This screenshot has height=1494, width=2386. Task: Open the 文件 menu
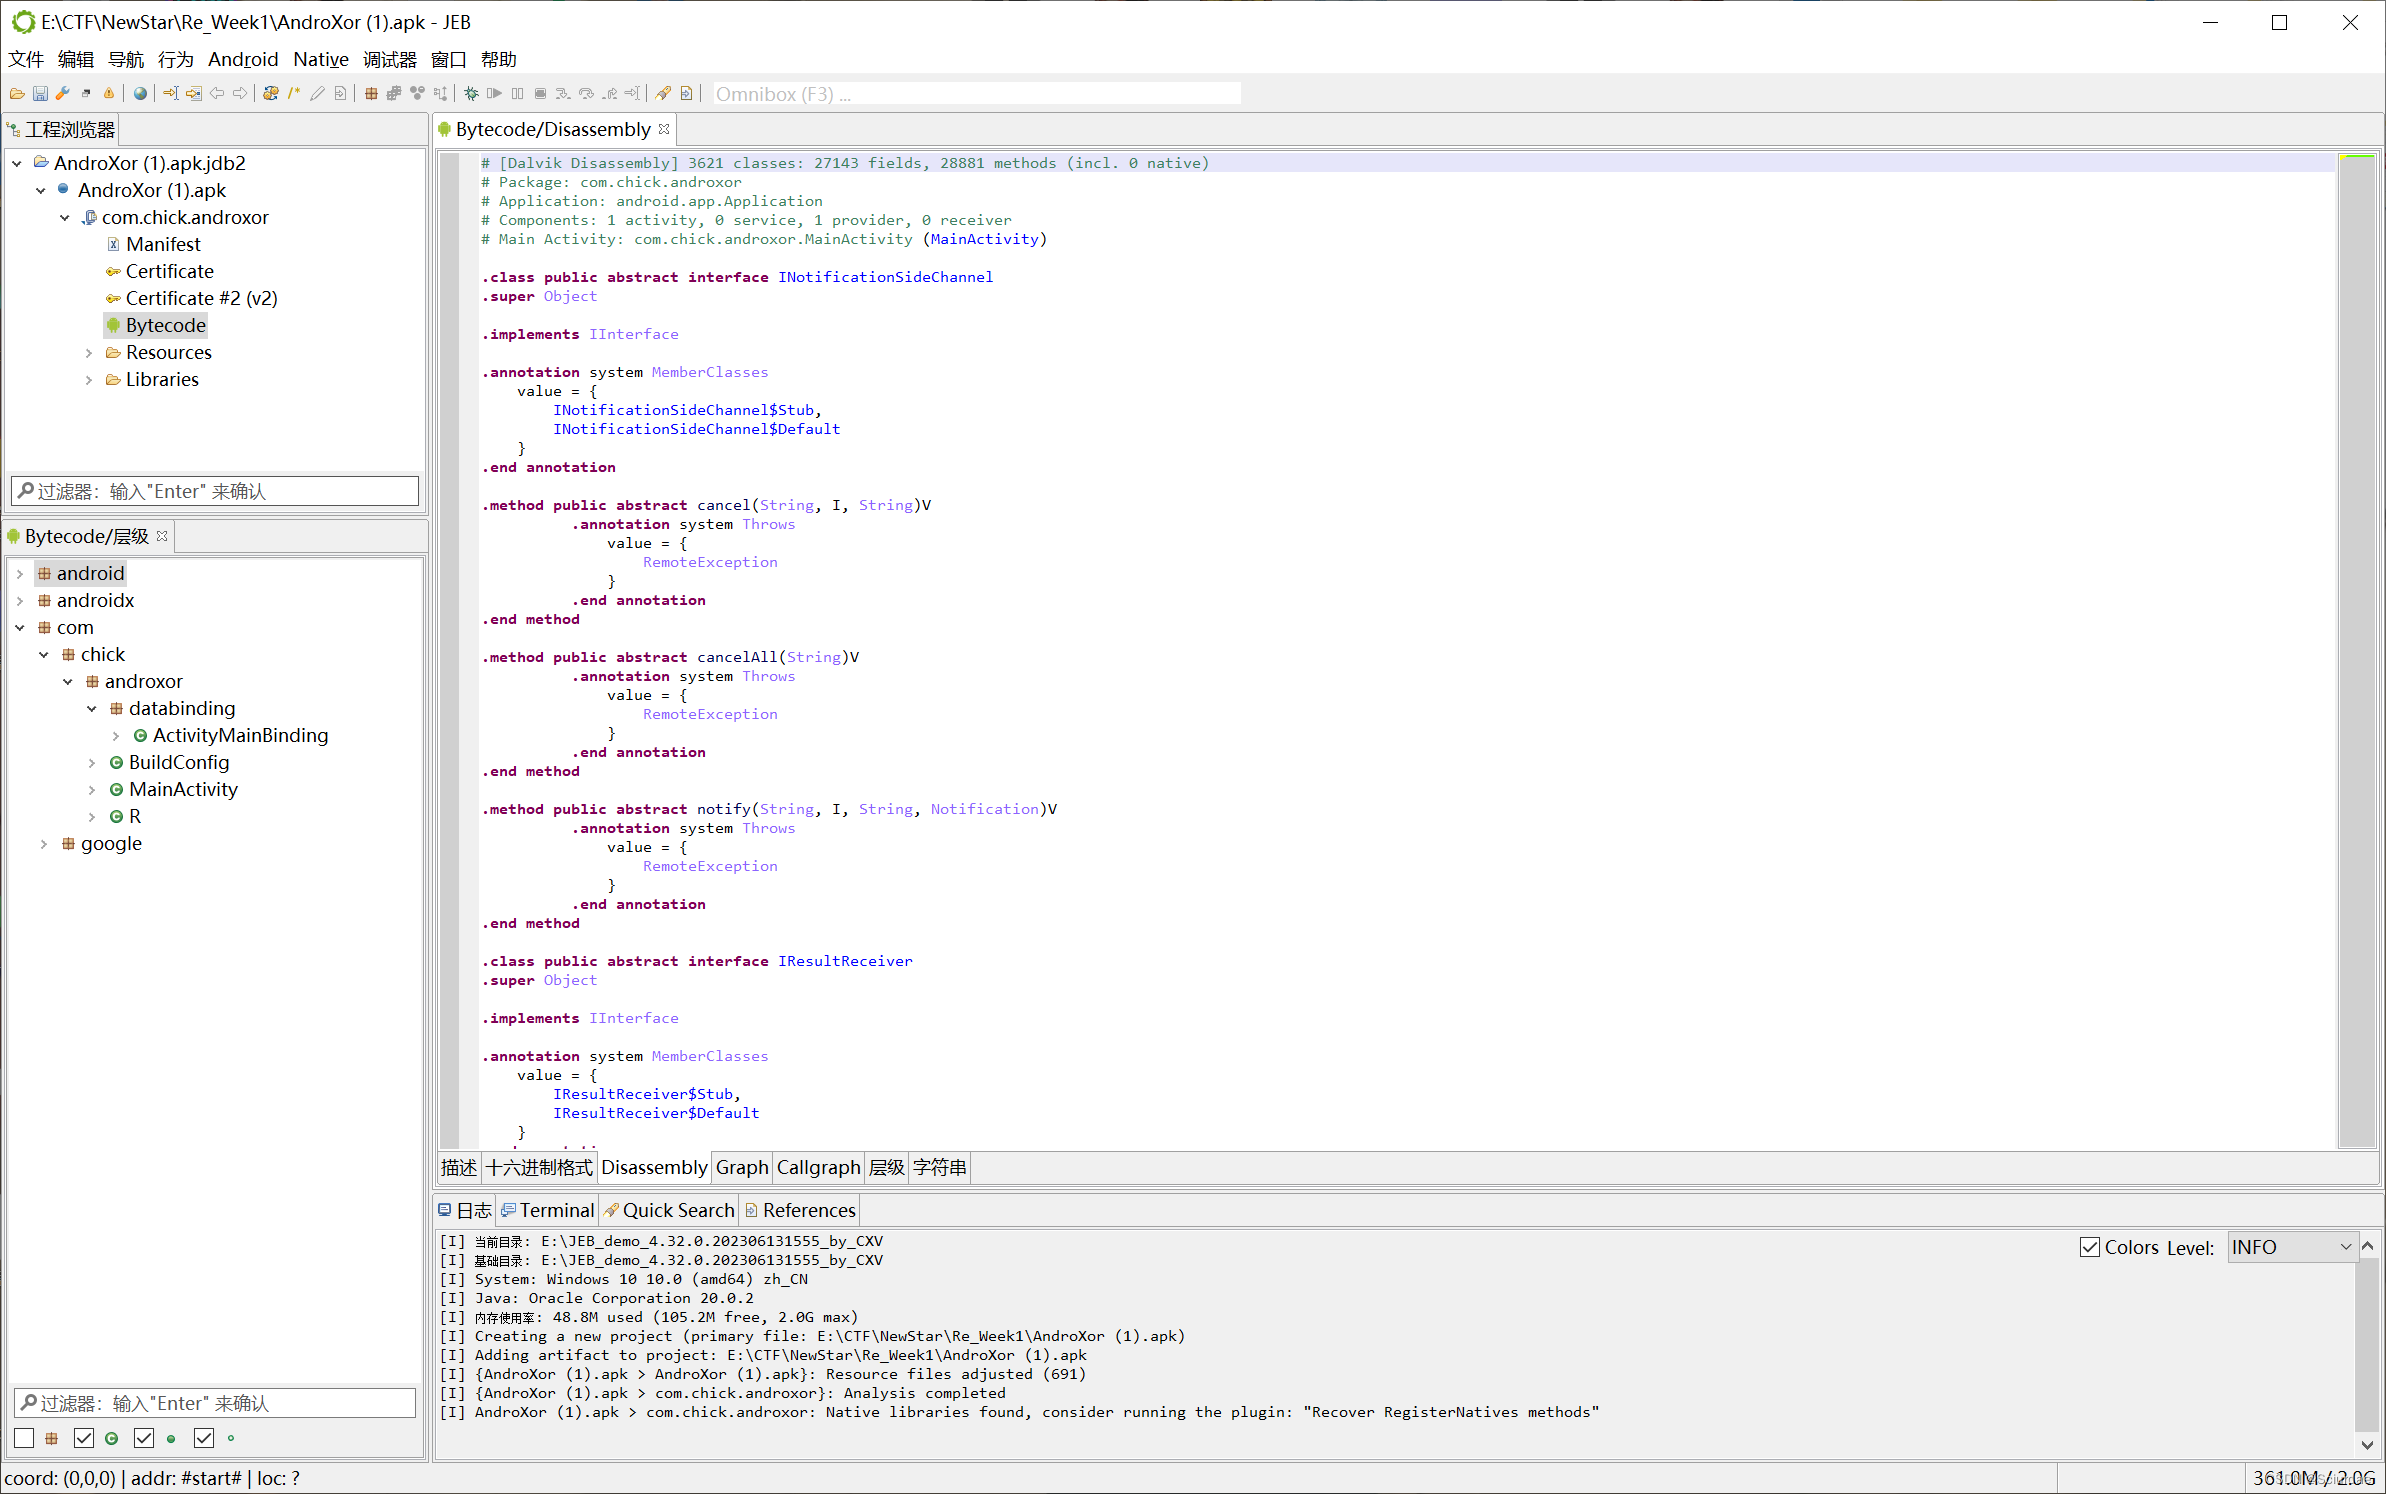26,59
